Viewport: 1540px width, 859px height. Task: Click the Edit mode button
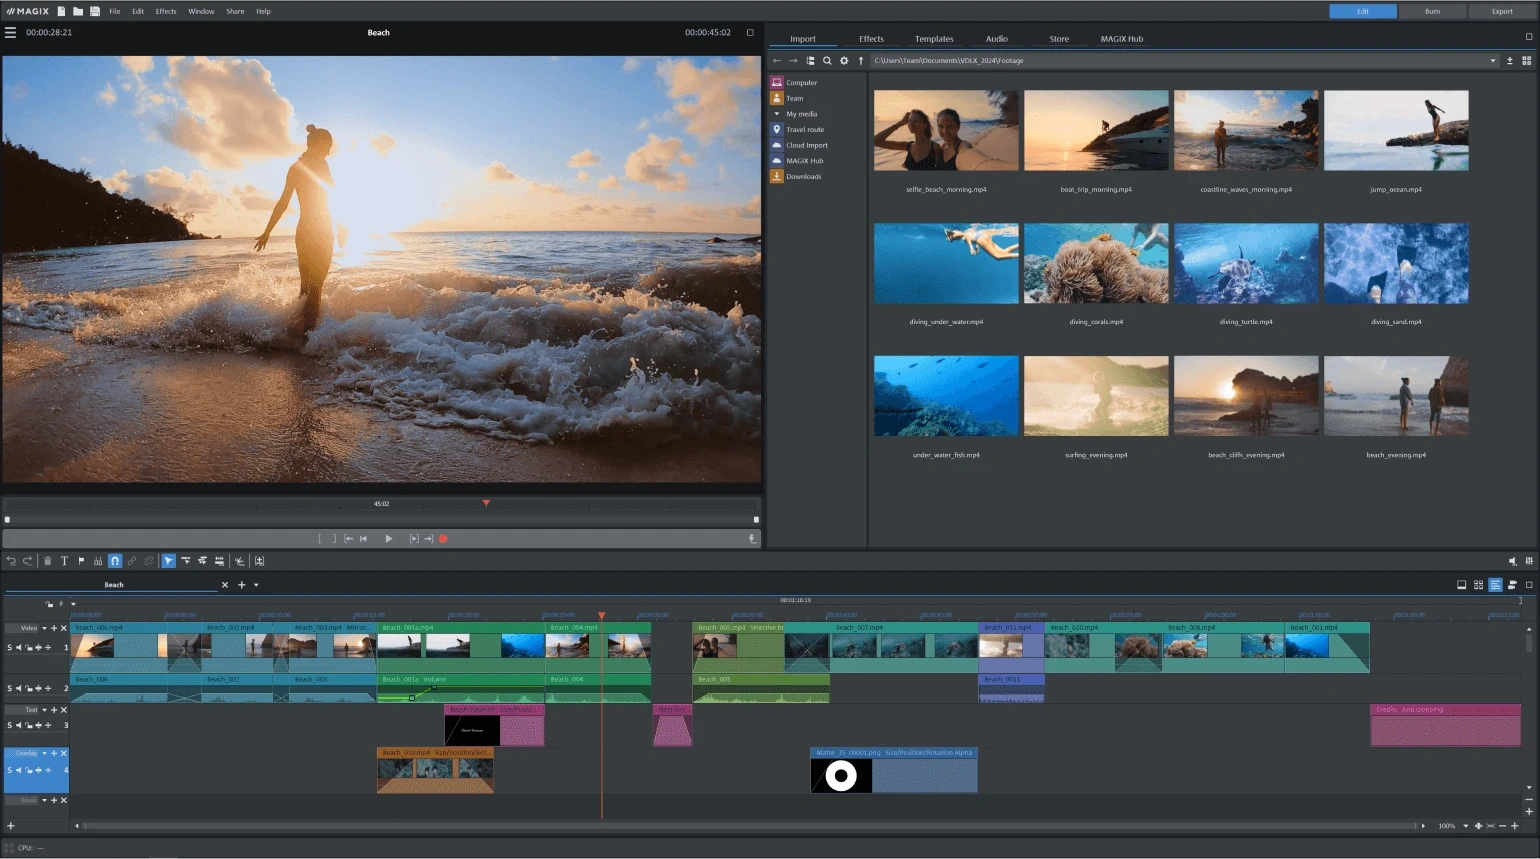point(1363,11)
